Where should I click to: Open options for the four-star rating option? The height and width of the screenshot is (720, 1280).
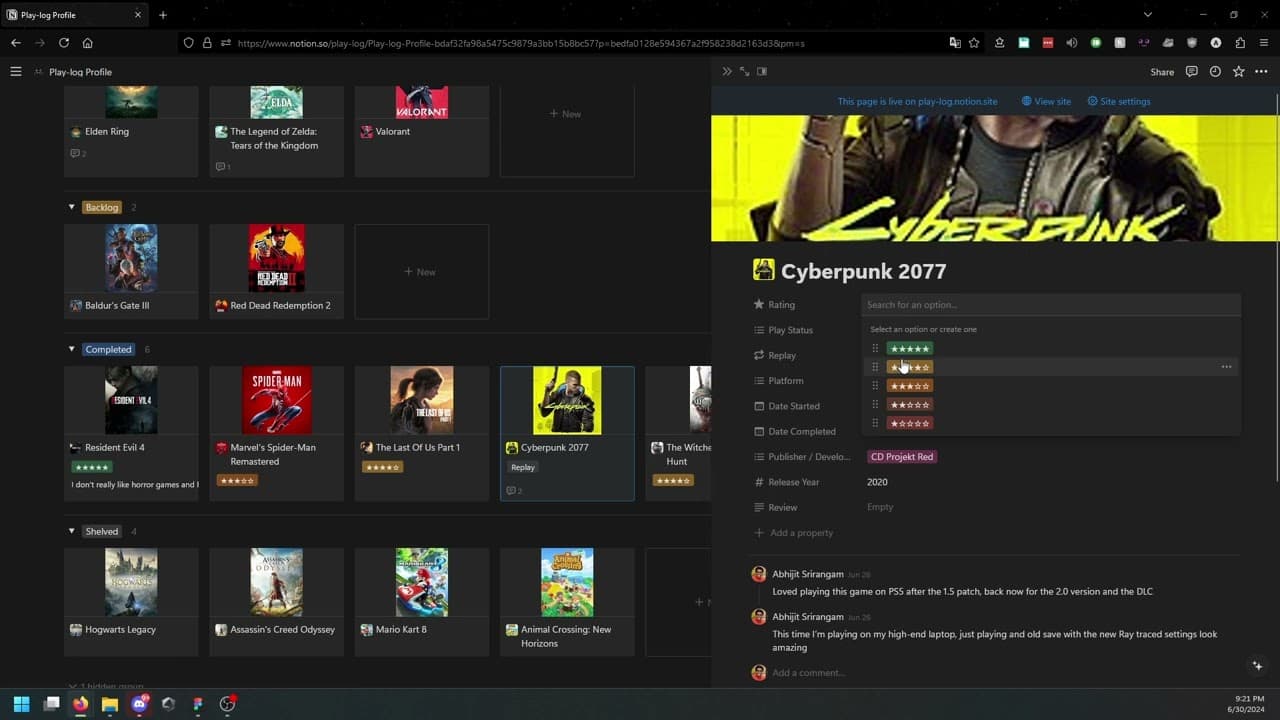tap(1226, 367)
